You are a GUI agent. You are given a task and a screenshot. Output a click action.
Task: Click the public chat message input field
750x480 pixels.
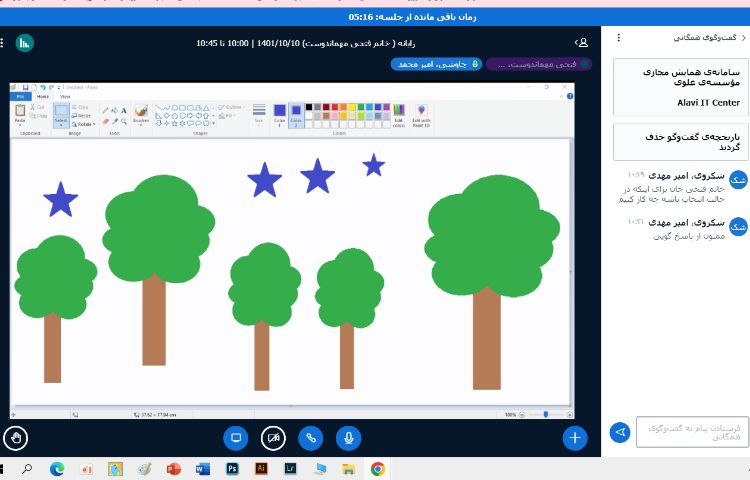pyautogui.click(x=691, y=432)
